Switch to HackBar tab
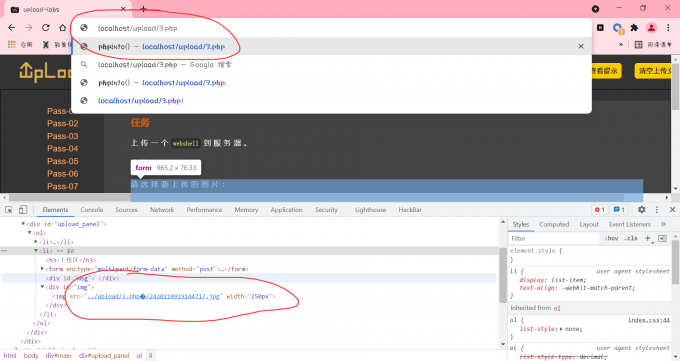 410,210
